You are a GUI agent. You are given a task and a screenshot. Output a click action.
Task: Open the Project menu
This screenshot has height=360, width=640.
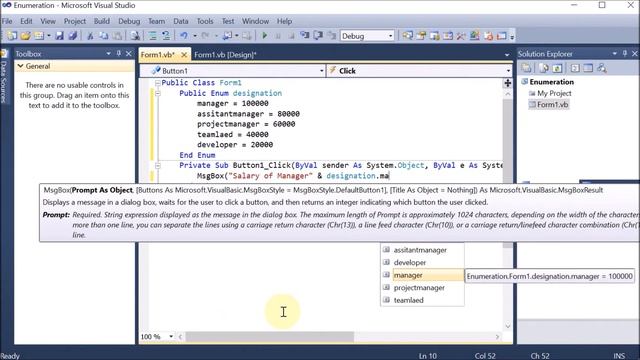[75, 21]
